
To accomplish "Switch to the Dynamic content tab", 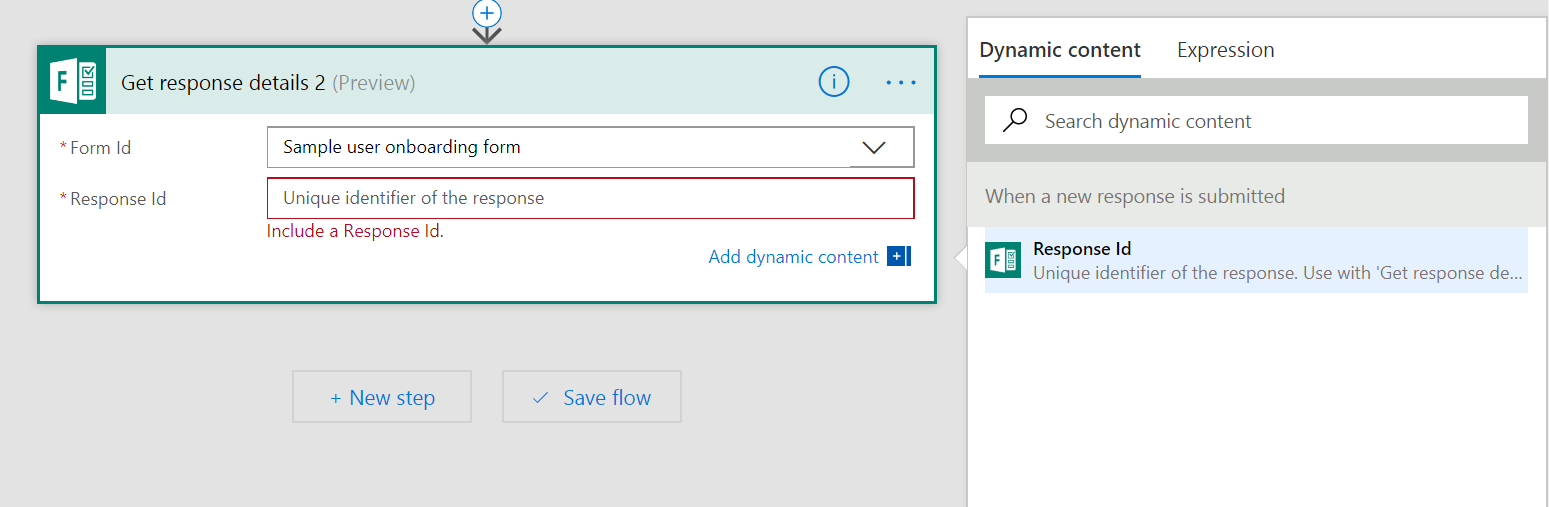I will tap(1059, 50).
